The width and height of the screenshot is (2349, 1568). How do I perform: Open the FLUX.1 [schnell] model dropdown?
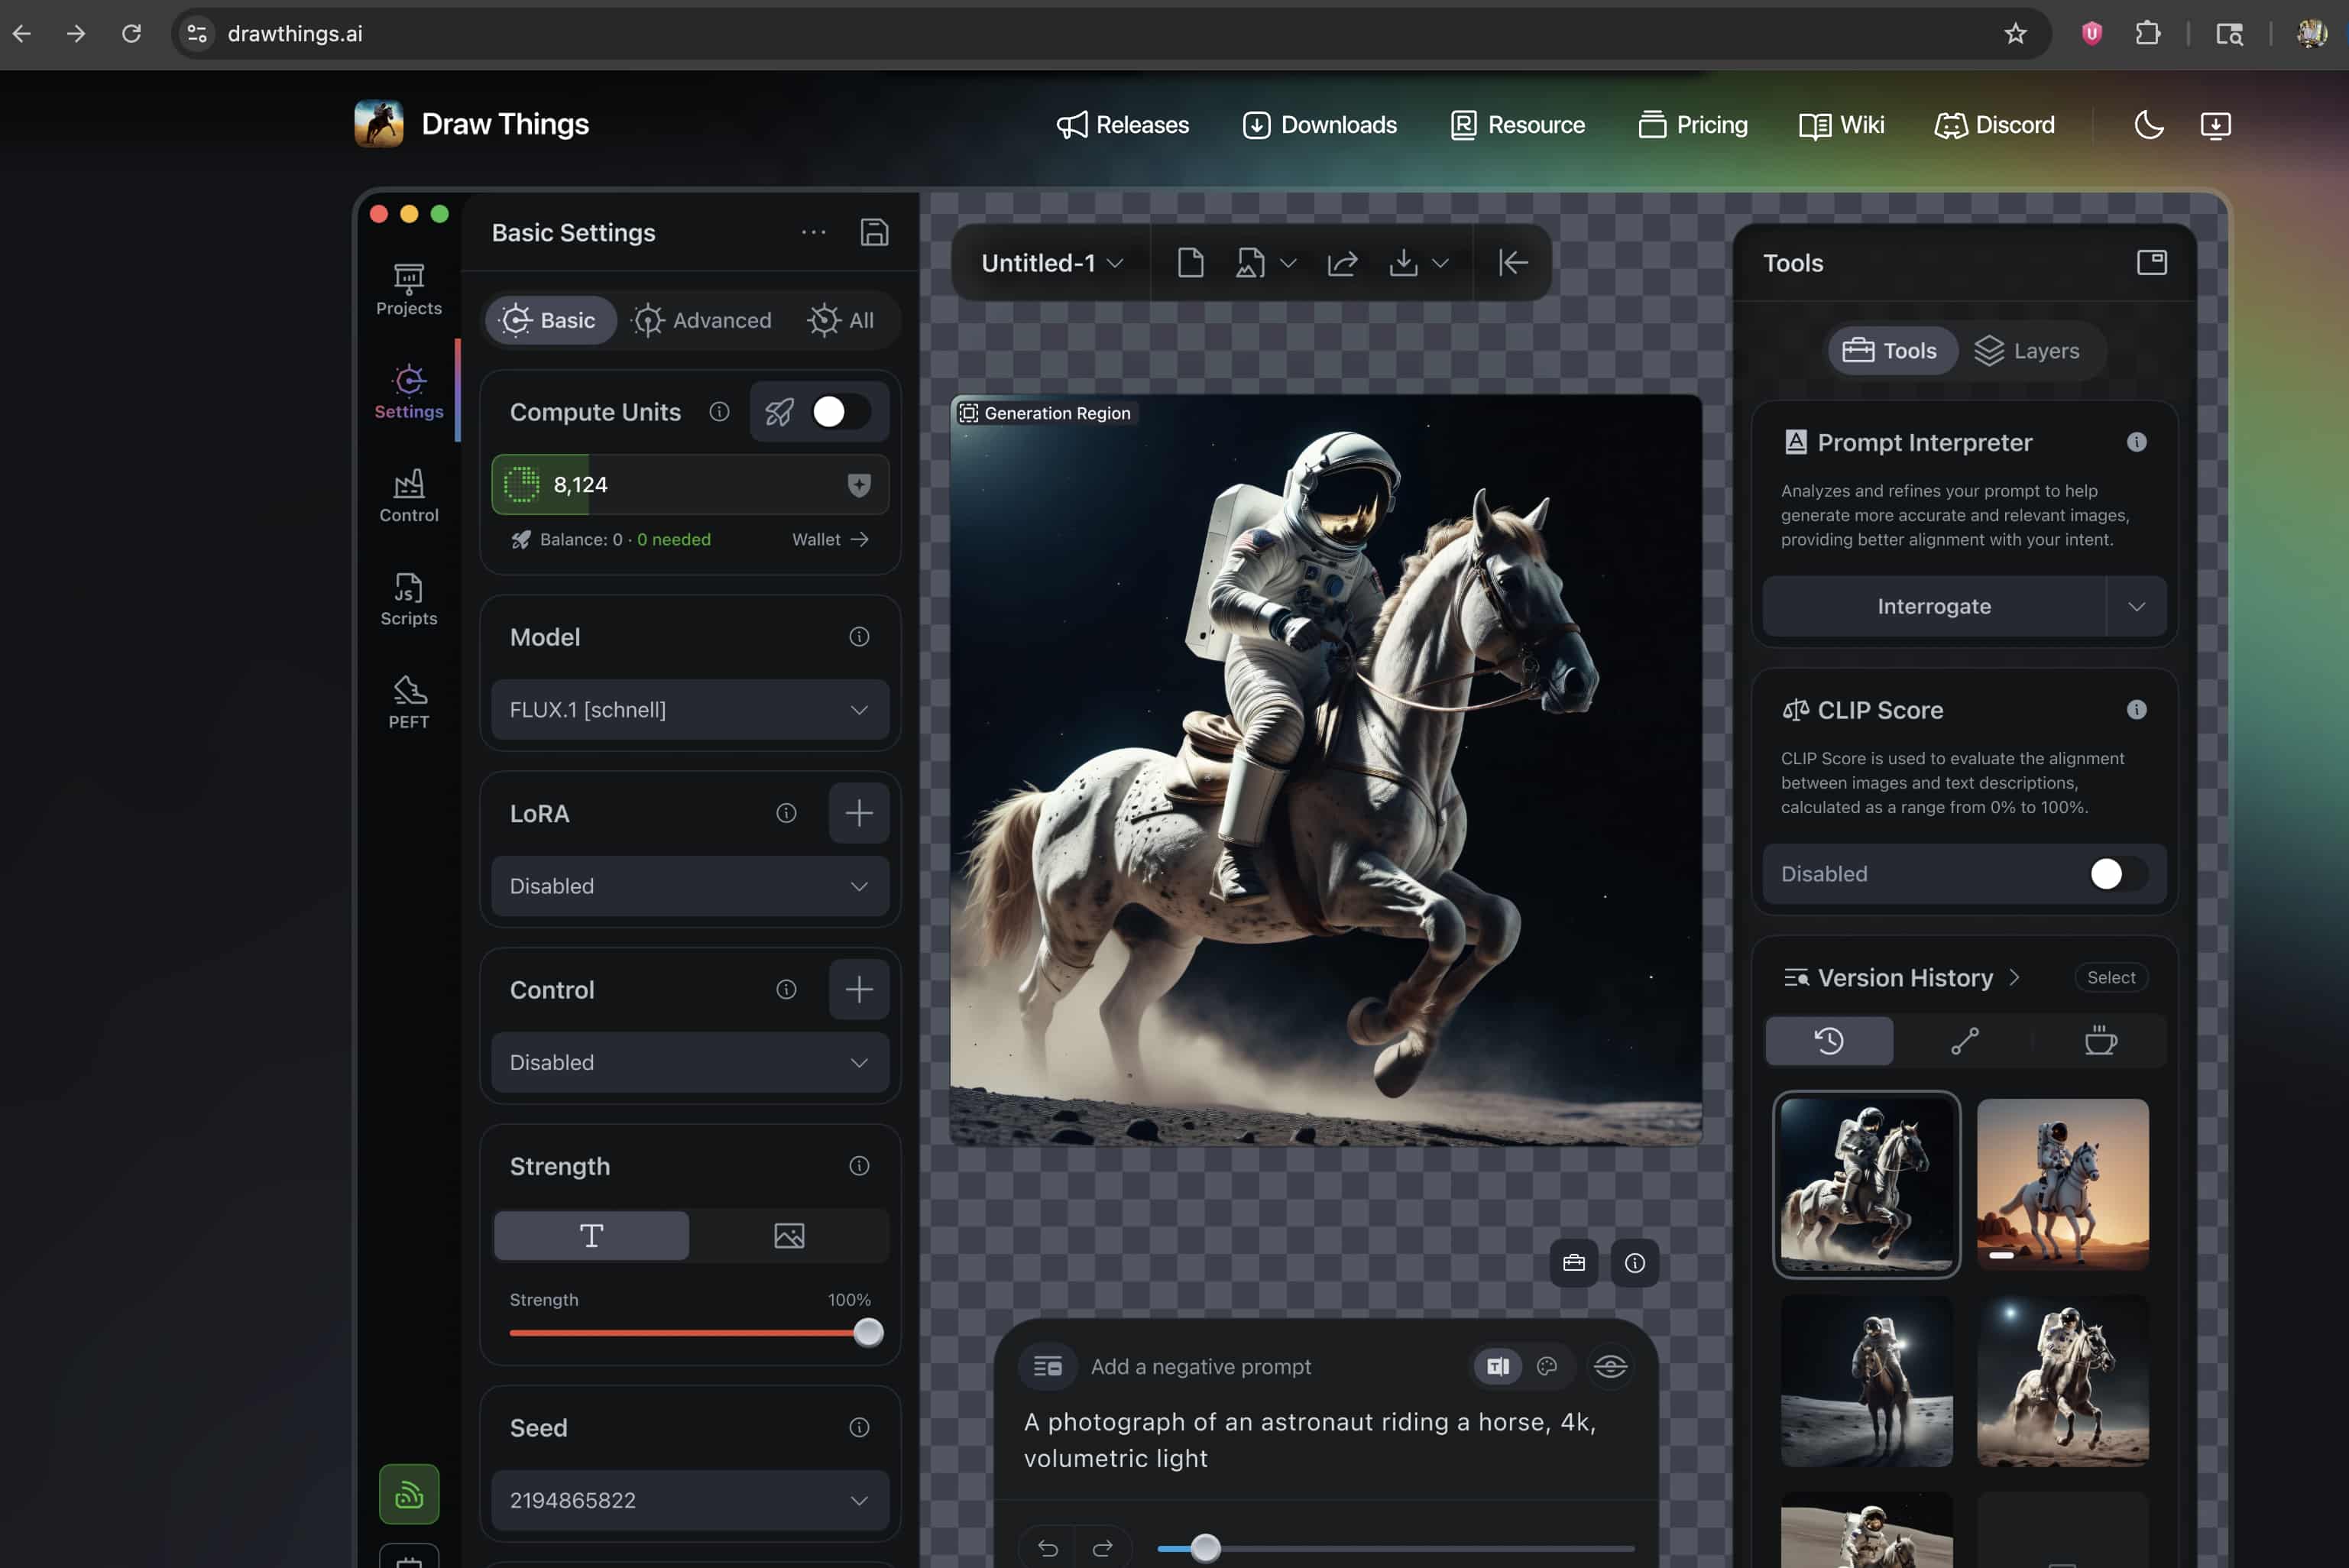[x=690, y=710]
